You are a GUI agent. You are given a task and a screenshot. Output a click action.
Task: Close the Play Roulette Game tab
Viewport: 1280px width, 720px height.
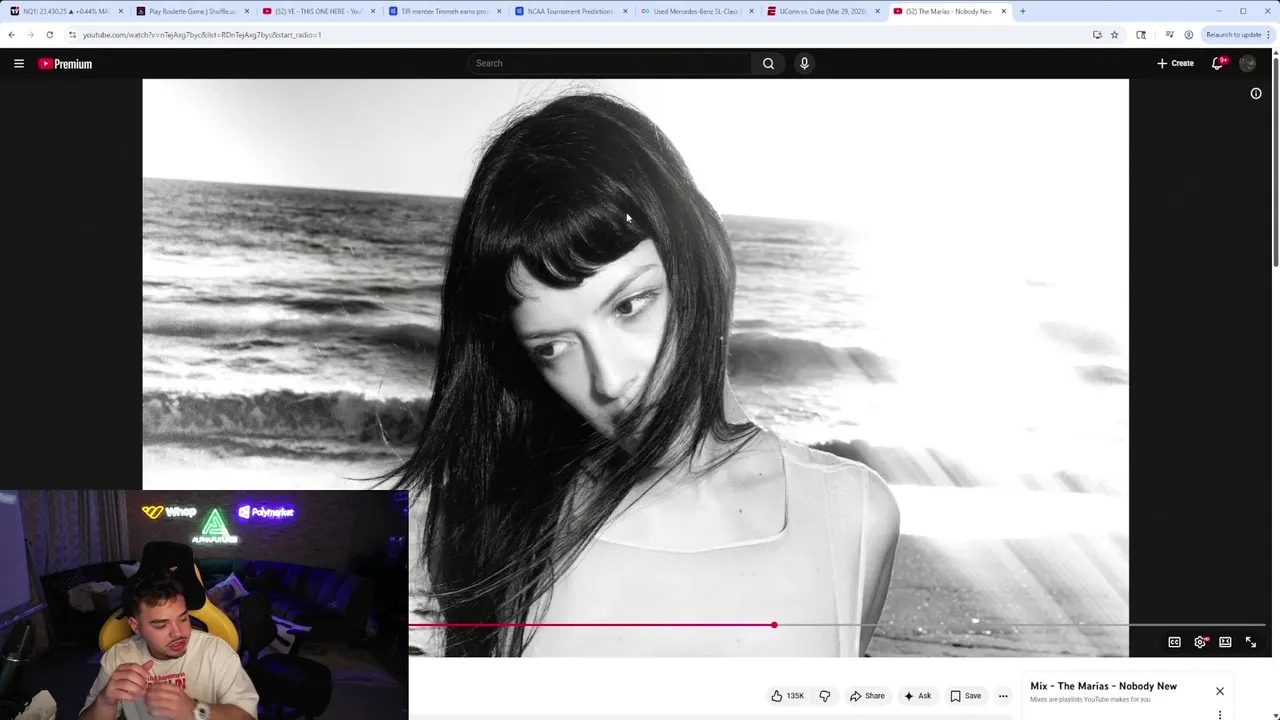click(247, 11)
